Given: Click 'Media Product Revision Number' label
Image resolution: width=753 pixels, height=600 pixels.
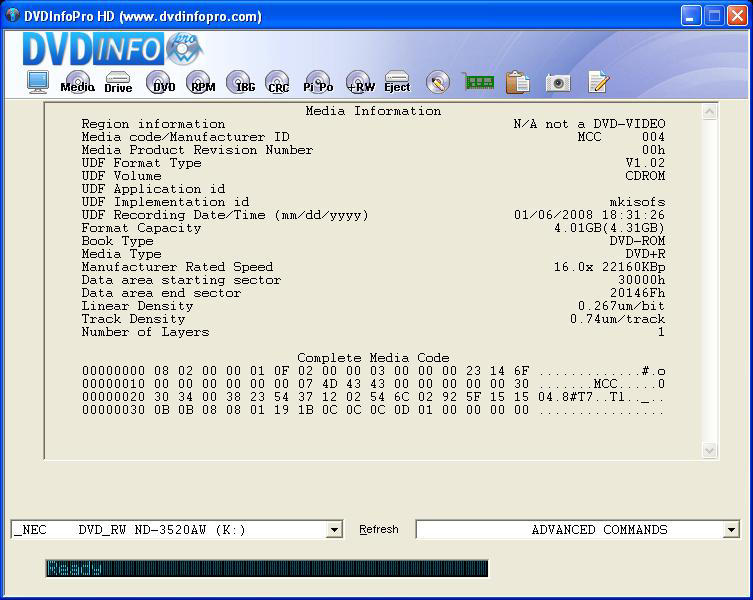Looking at the screenshot, I should coord(197,150).
